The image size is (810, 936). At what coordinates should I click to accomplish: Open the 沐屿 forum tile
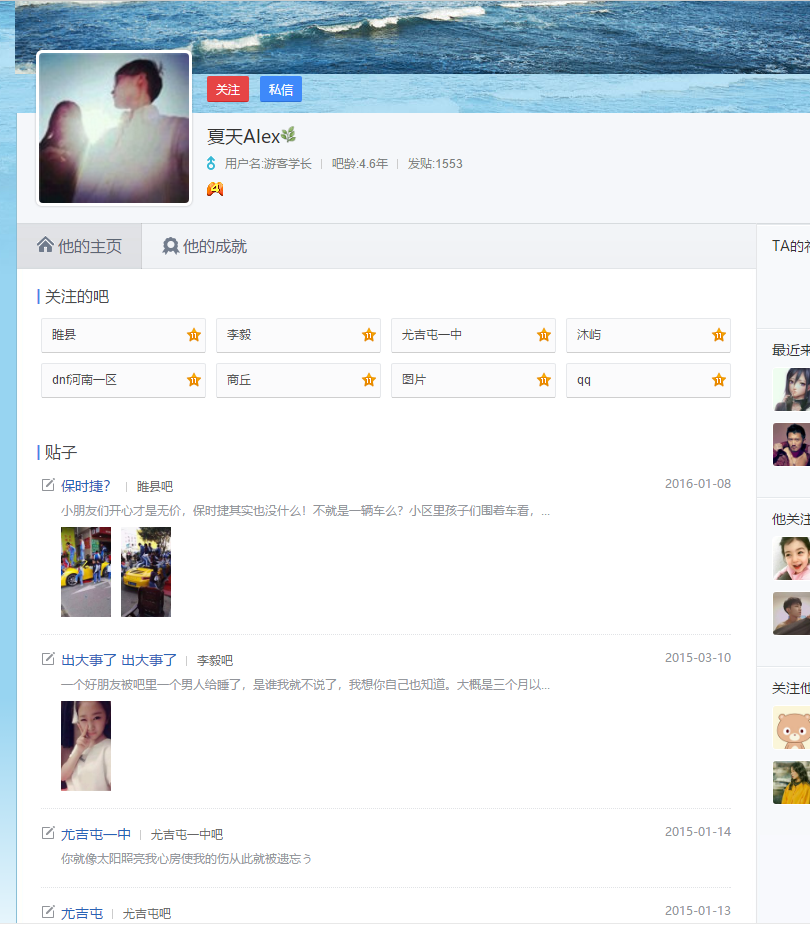pos(648,335)
